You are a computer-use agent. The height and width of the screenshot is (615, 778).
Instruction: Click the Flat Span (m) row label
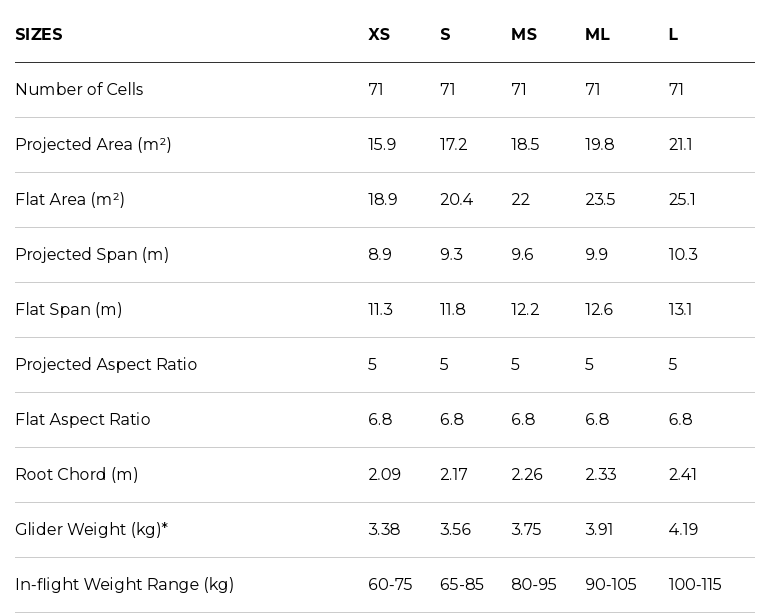click(69, 310)
